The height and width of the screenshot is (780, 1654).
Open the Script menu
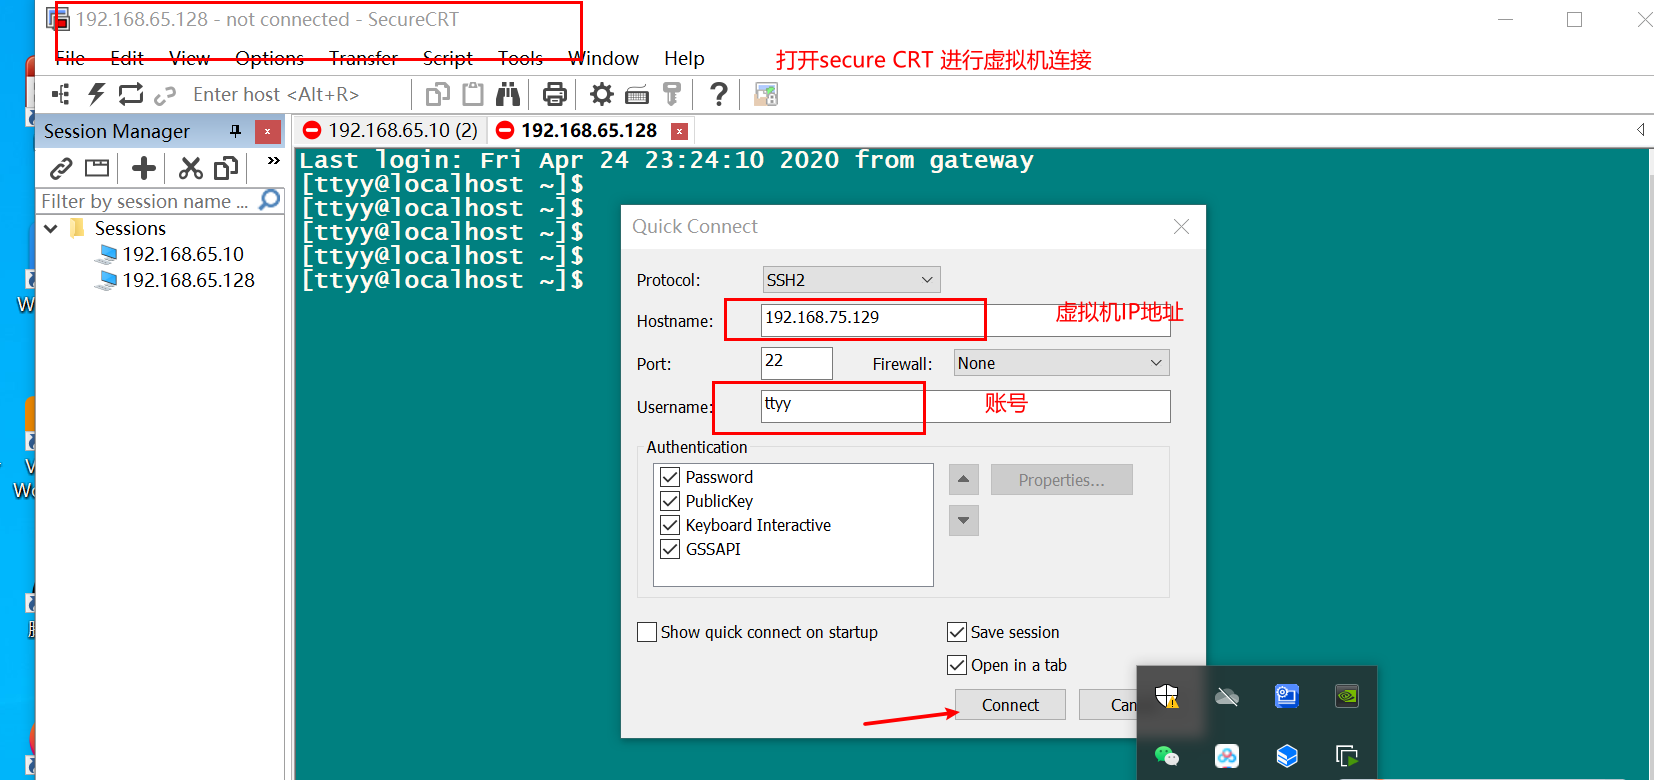[447, 58]
